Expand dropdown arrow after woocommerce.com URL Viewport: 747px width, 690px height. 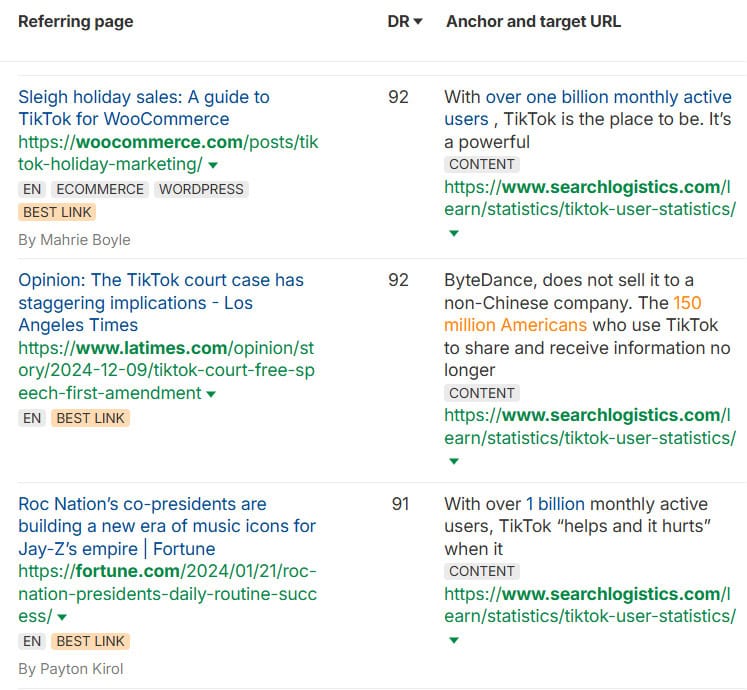pos(213,165)
